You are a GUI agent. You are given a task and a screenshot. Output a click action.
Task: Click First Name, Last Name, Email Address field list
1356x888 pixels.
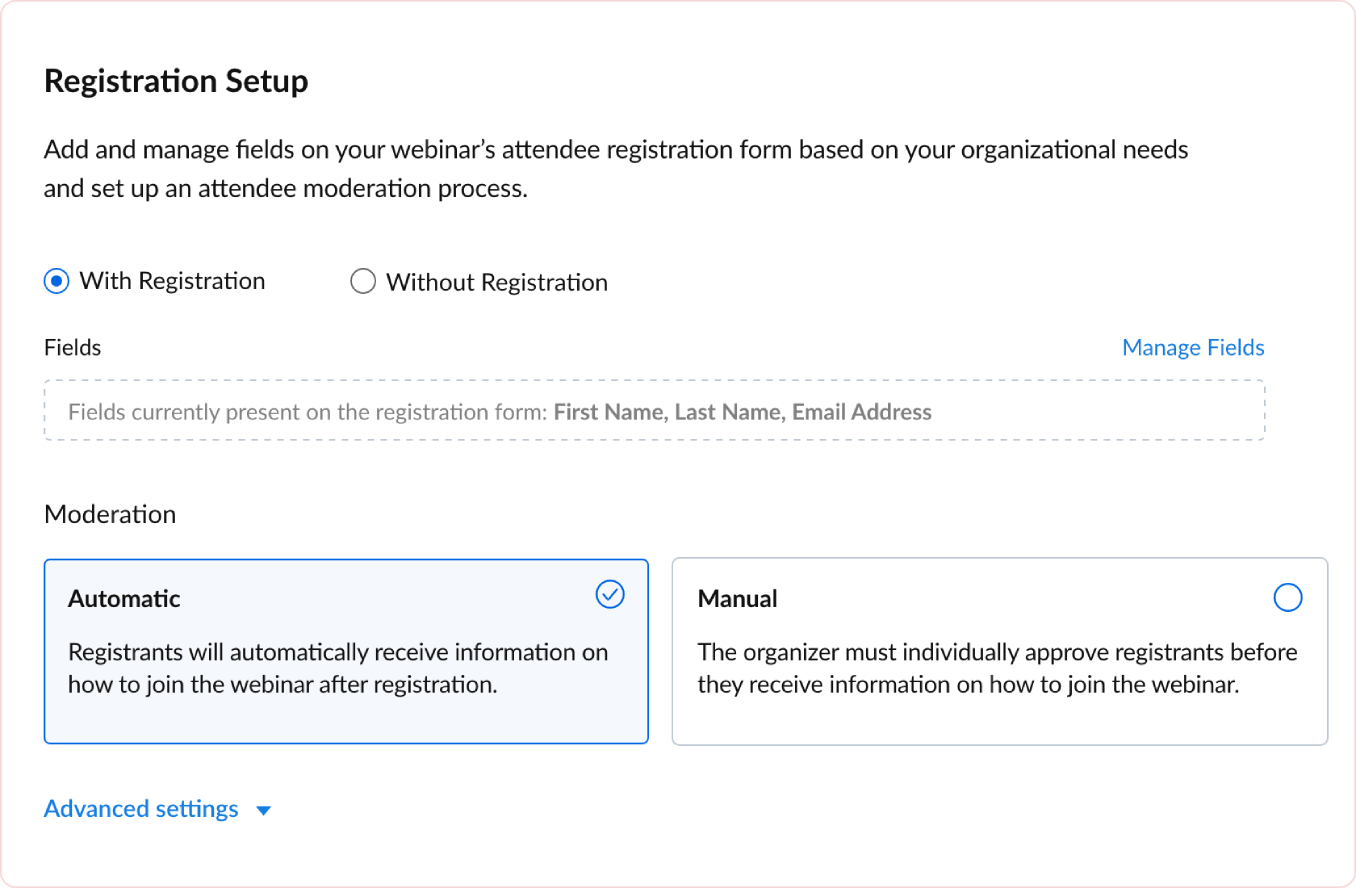743,411
